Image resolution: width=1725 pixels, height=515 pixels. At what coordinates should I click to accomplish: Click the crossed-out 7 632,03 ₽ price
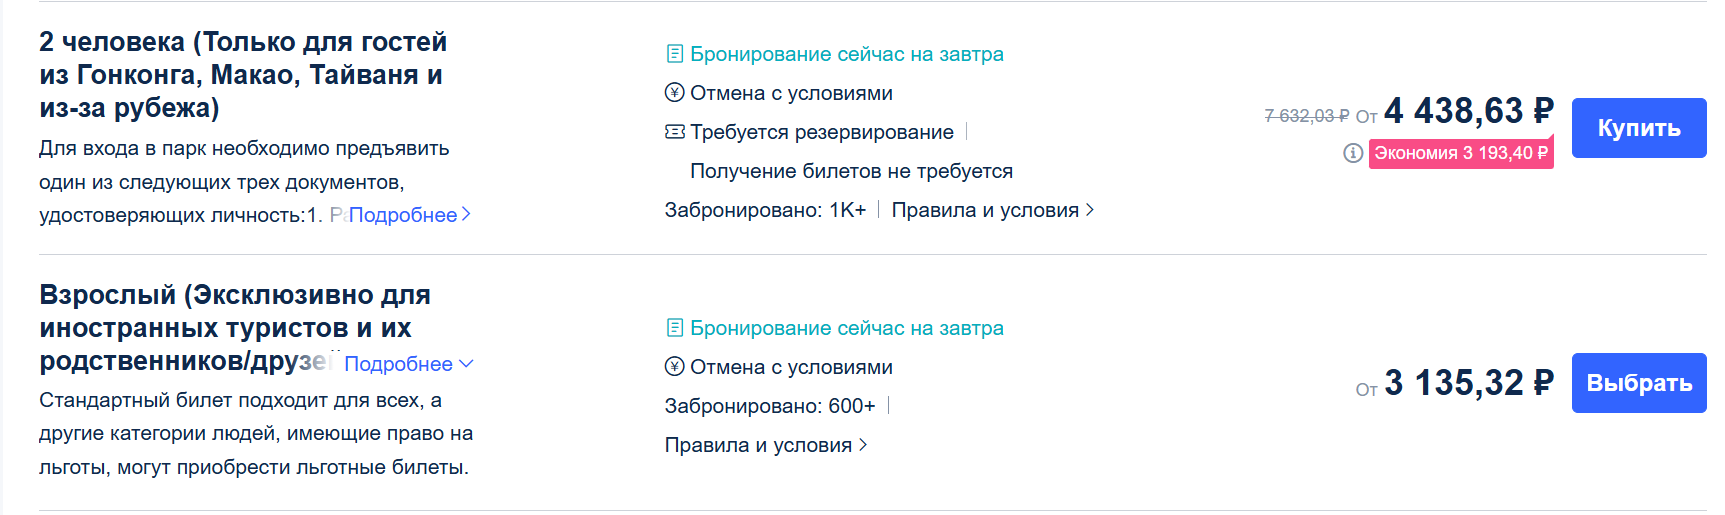tap(1306, 116)
